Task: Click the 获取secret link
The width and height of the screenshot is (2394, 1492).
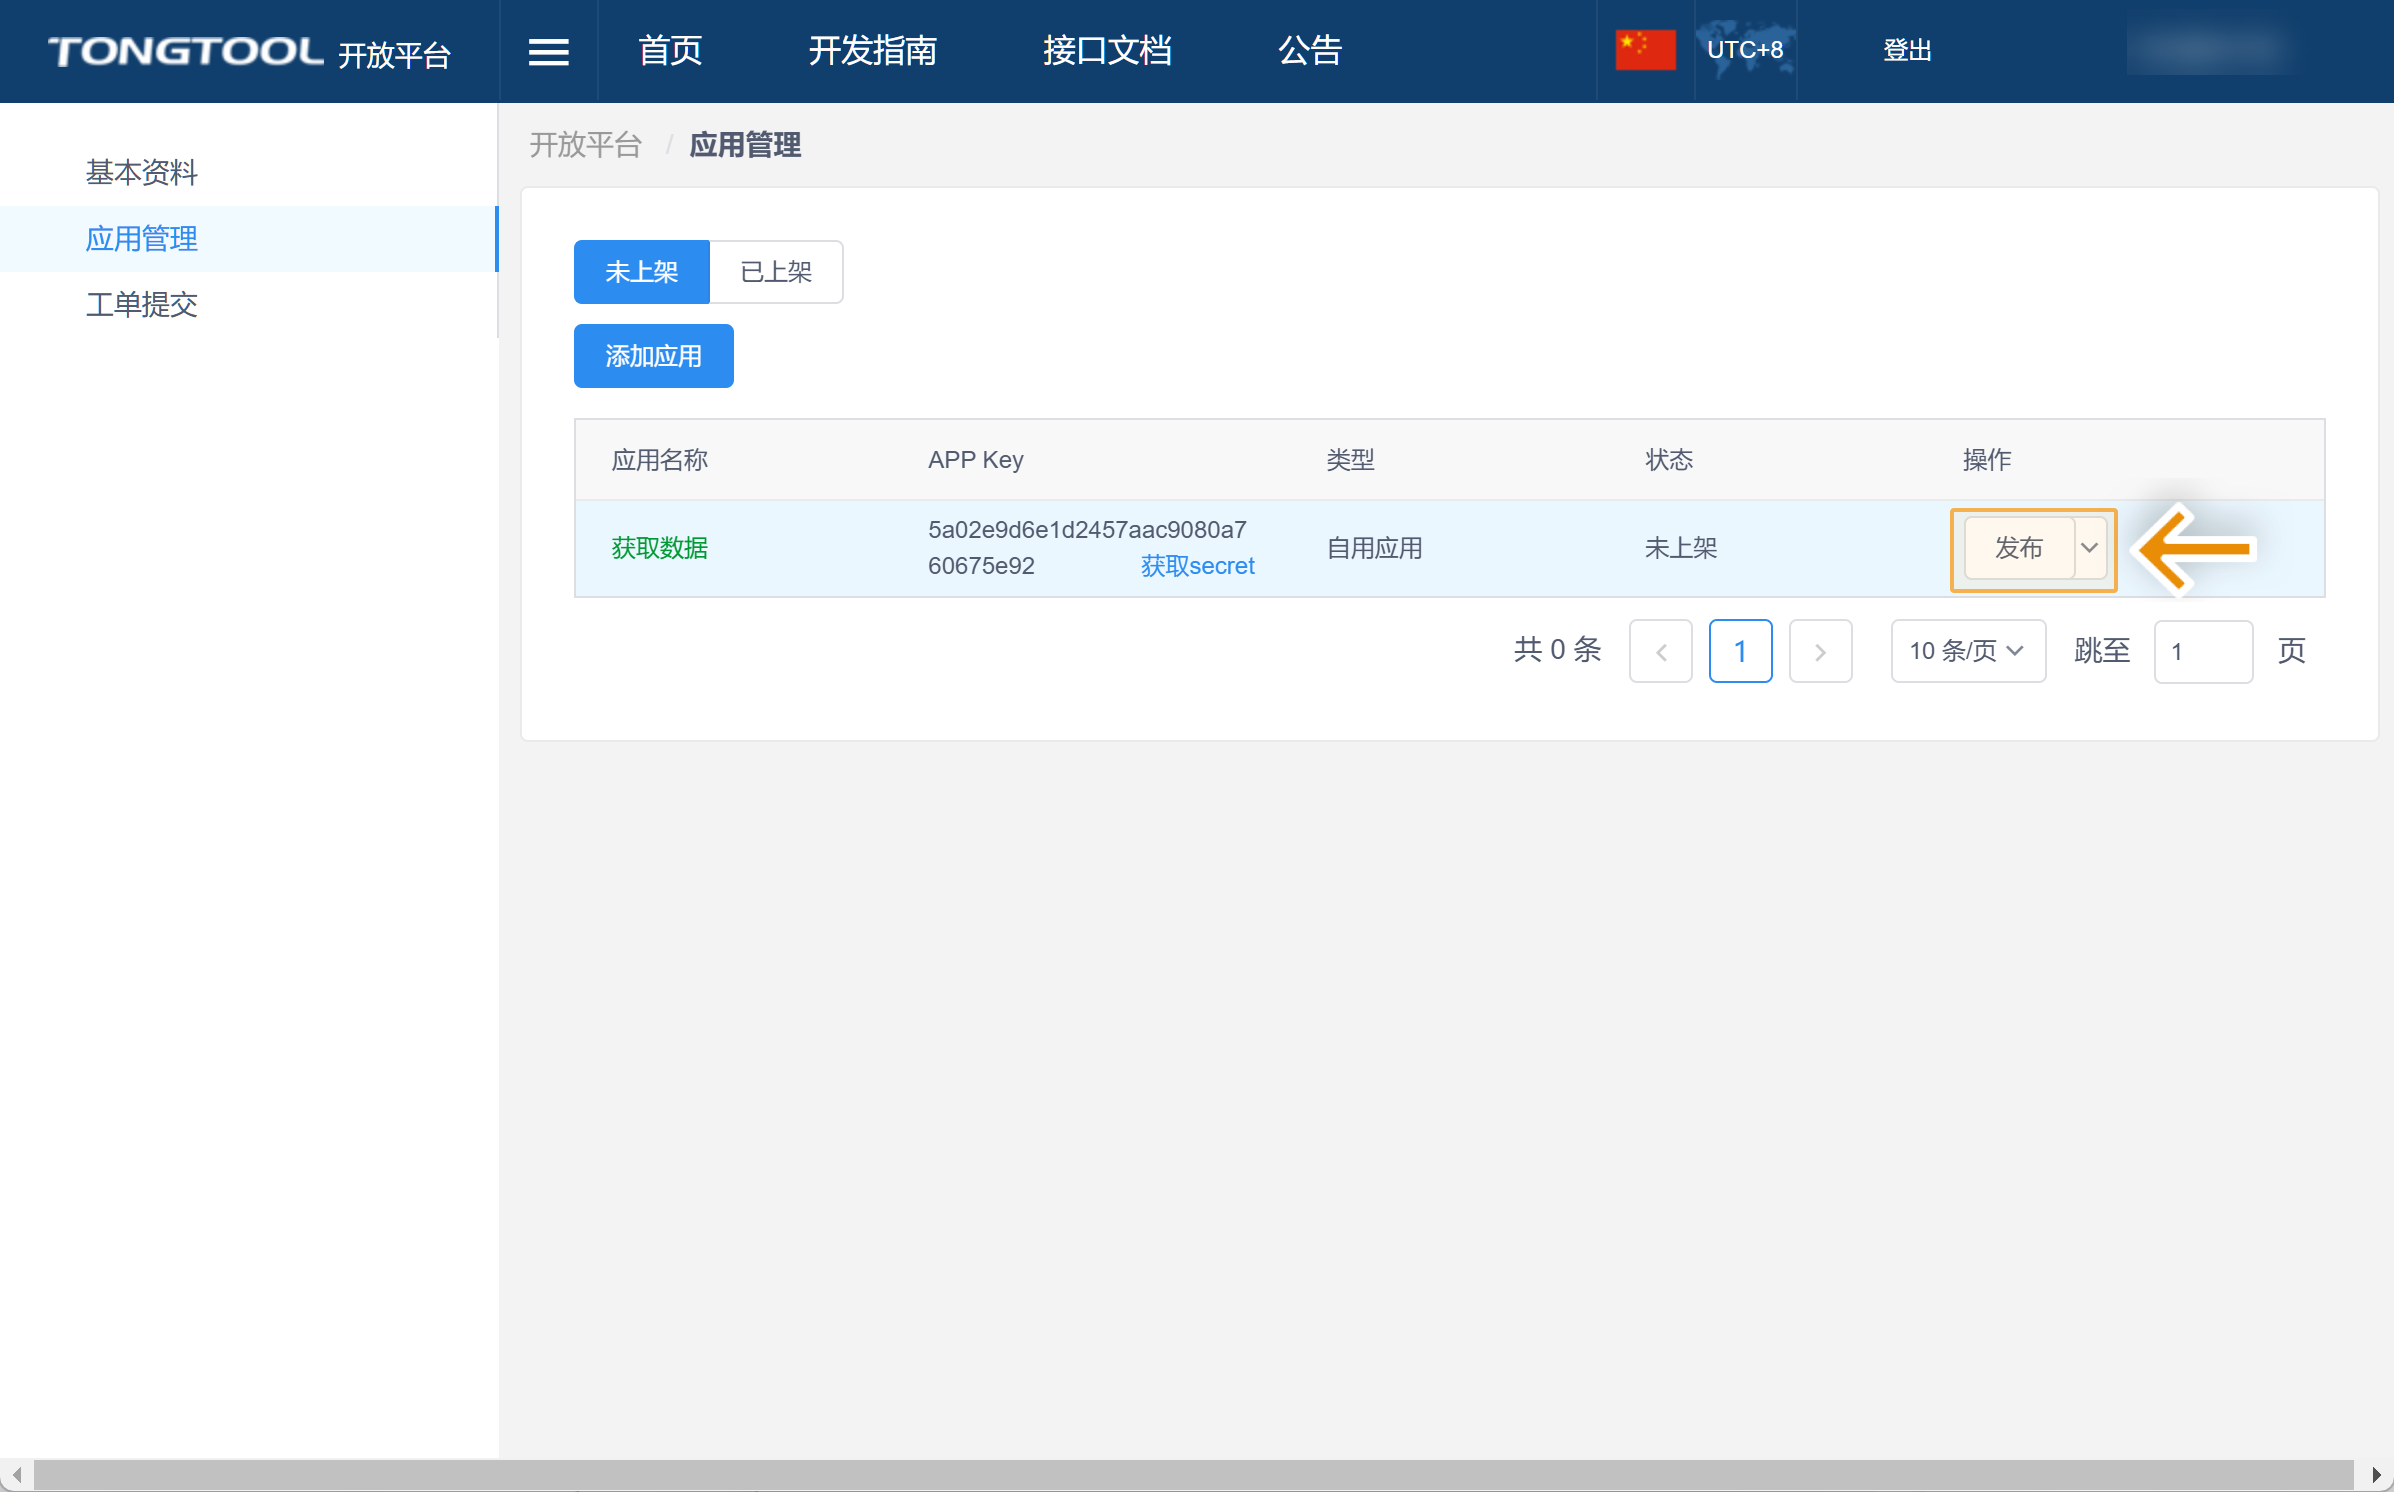Action: point(1197,566)
